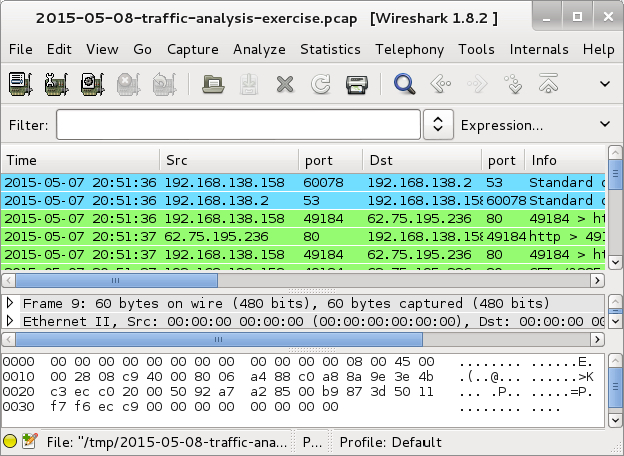The image size is (624, 456).
Task: Open the View menu
Action: tap(102, 49)
